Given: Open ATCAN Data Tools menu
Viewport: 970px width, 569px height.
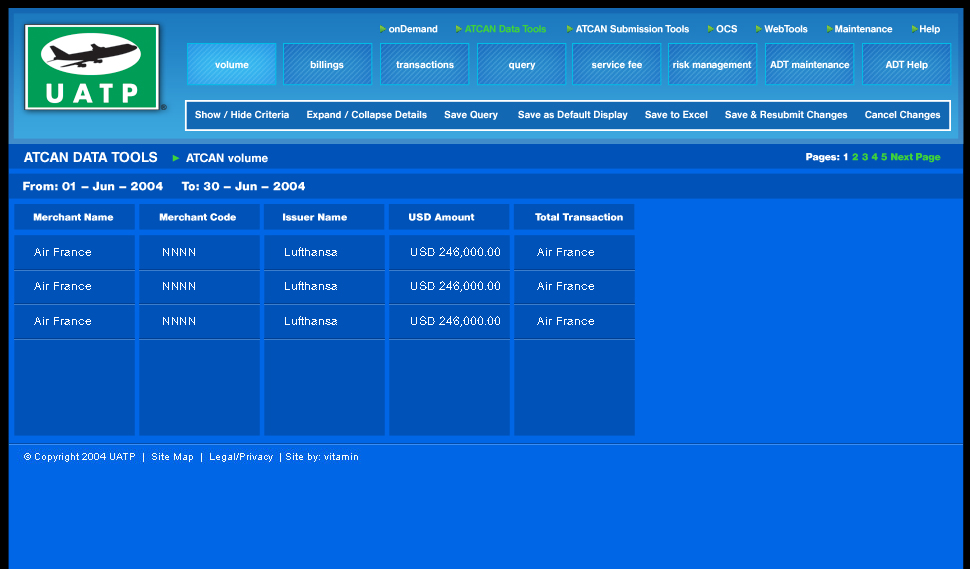Looking at the screenshot, I should [505, 29].
